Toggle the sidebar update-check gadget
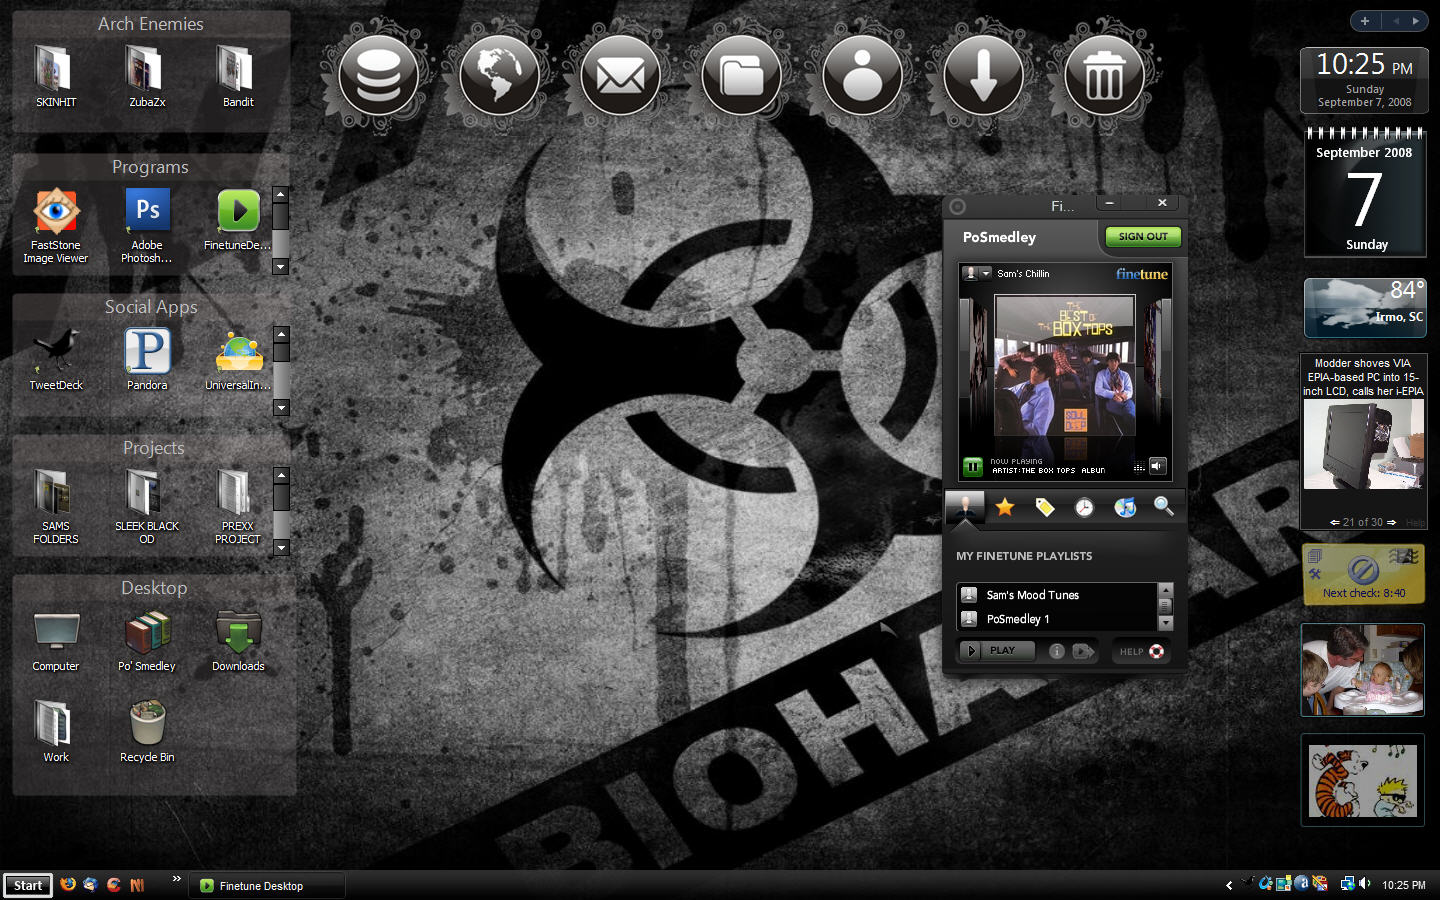The height and width of the screenshot is (900, 1440). tap(1363, 574)
